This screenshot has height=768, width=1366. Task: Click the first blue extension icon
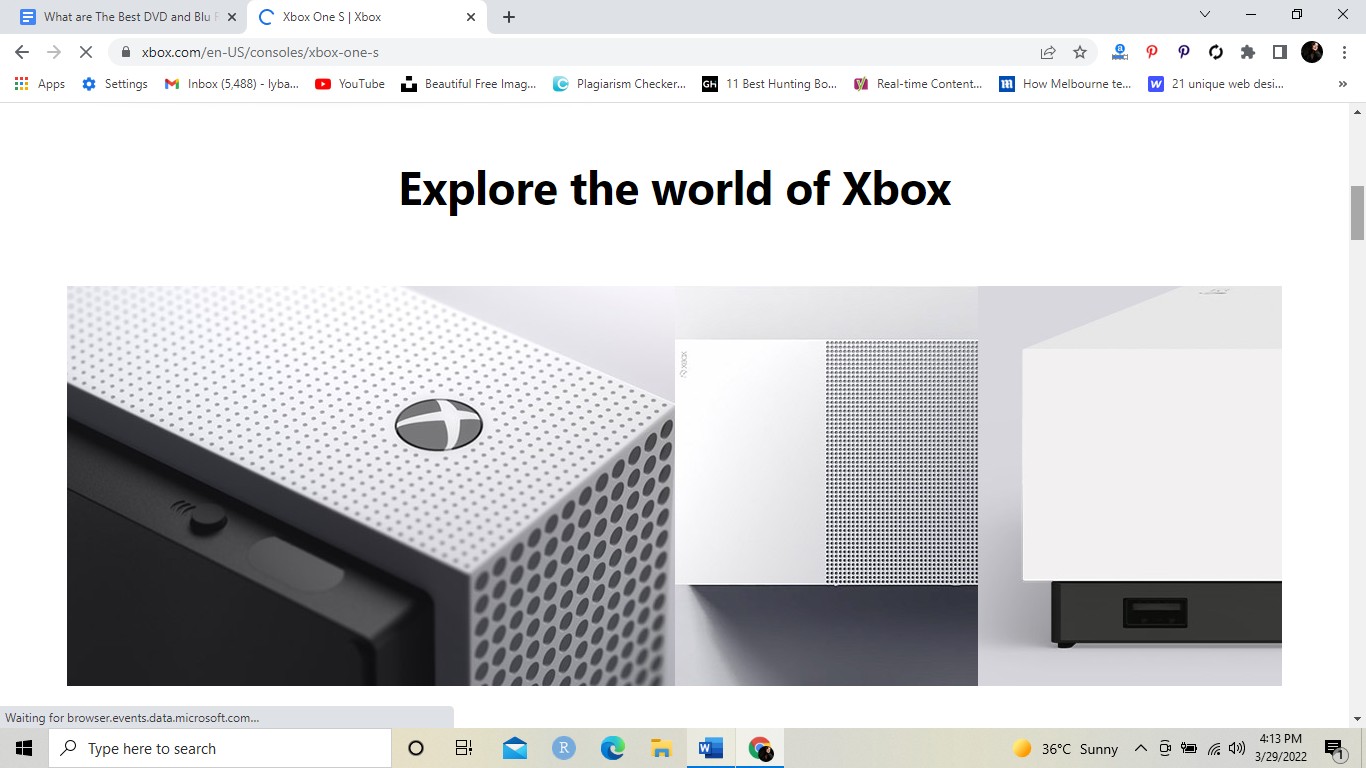1120,52
